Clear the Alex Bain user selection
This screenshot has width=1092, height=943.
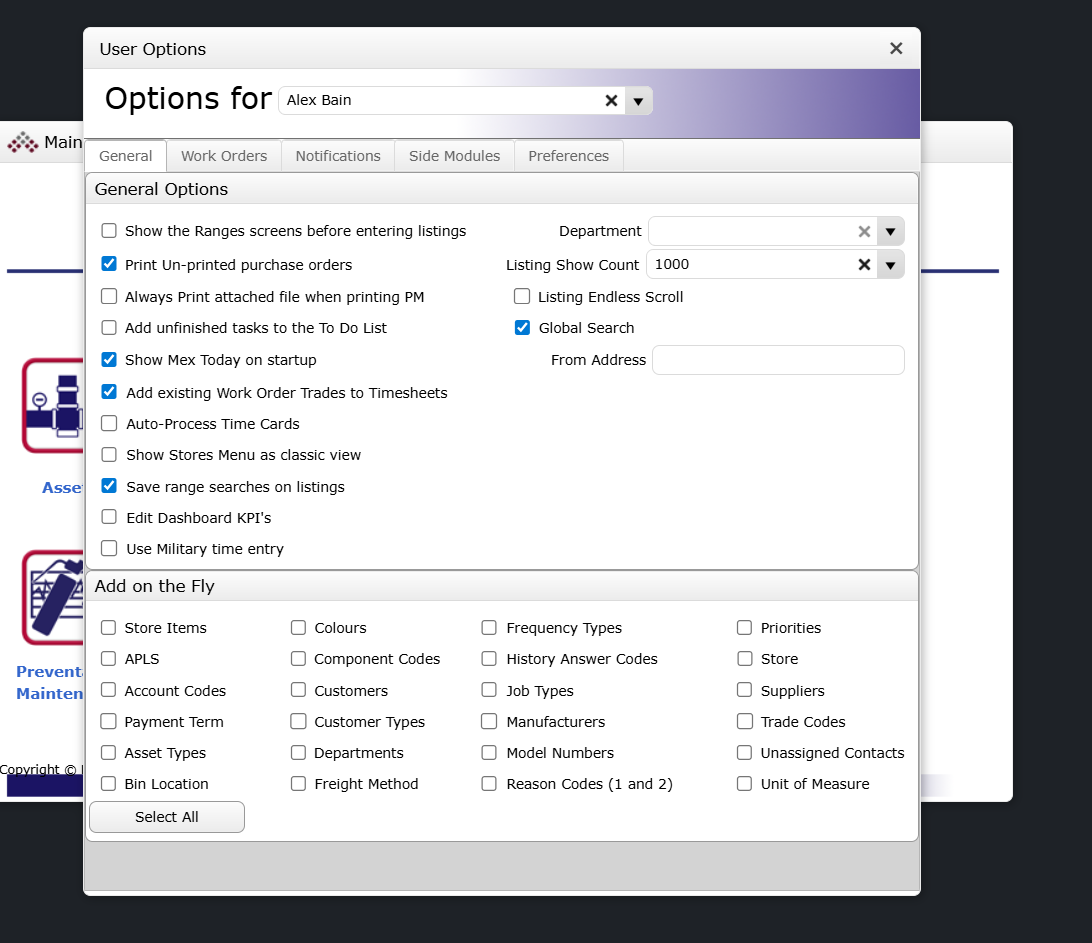tap(611, 101)
